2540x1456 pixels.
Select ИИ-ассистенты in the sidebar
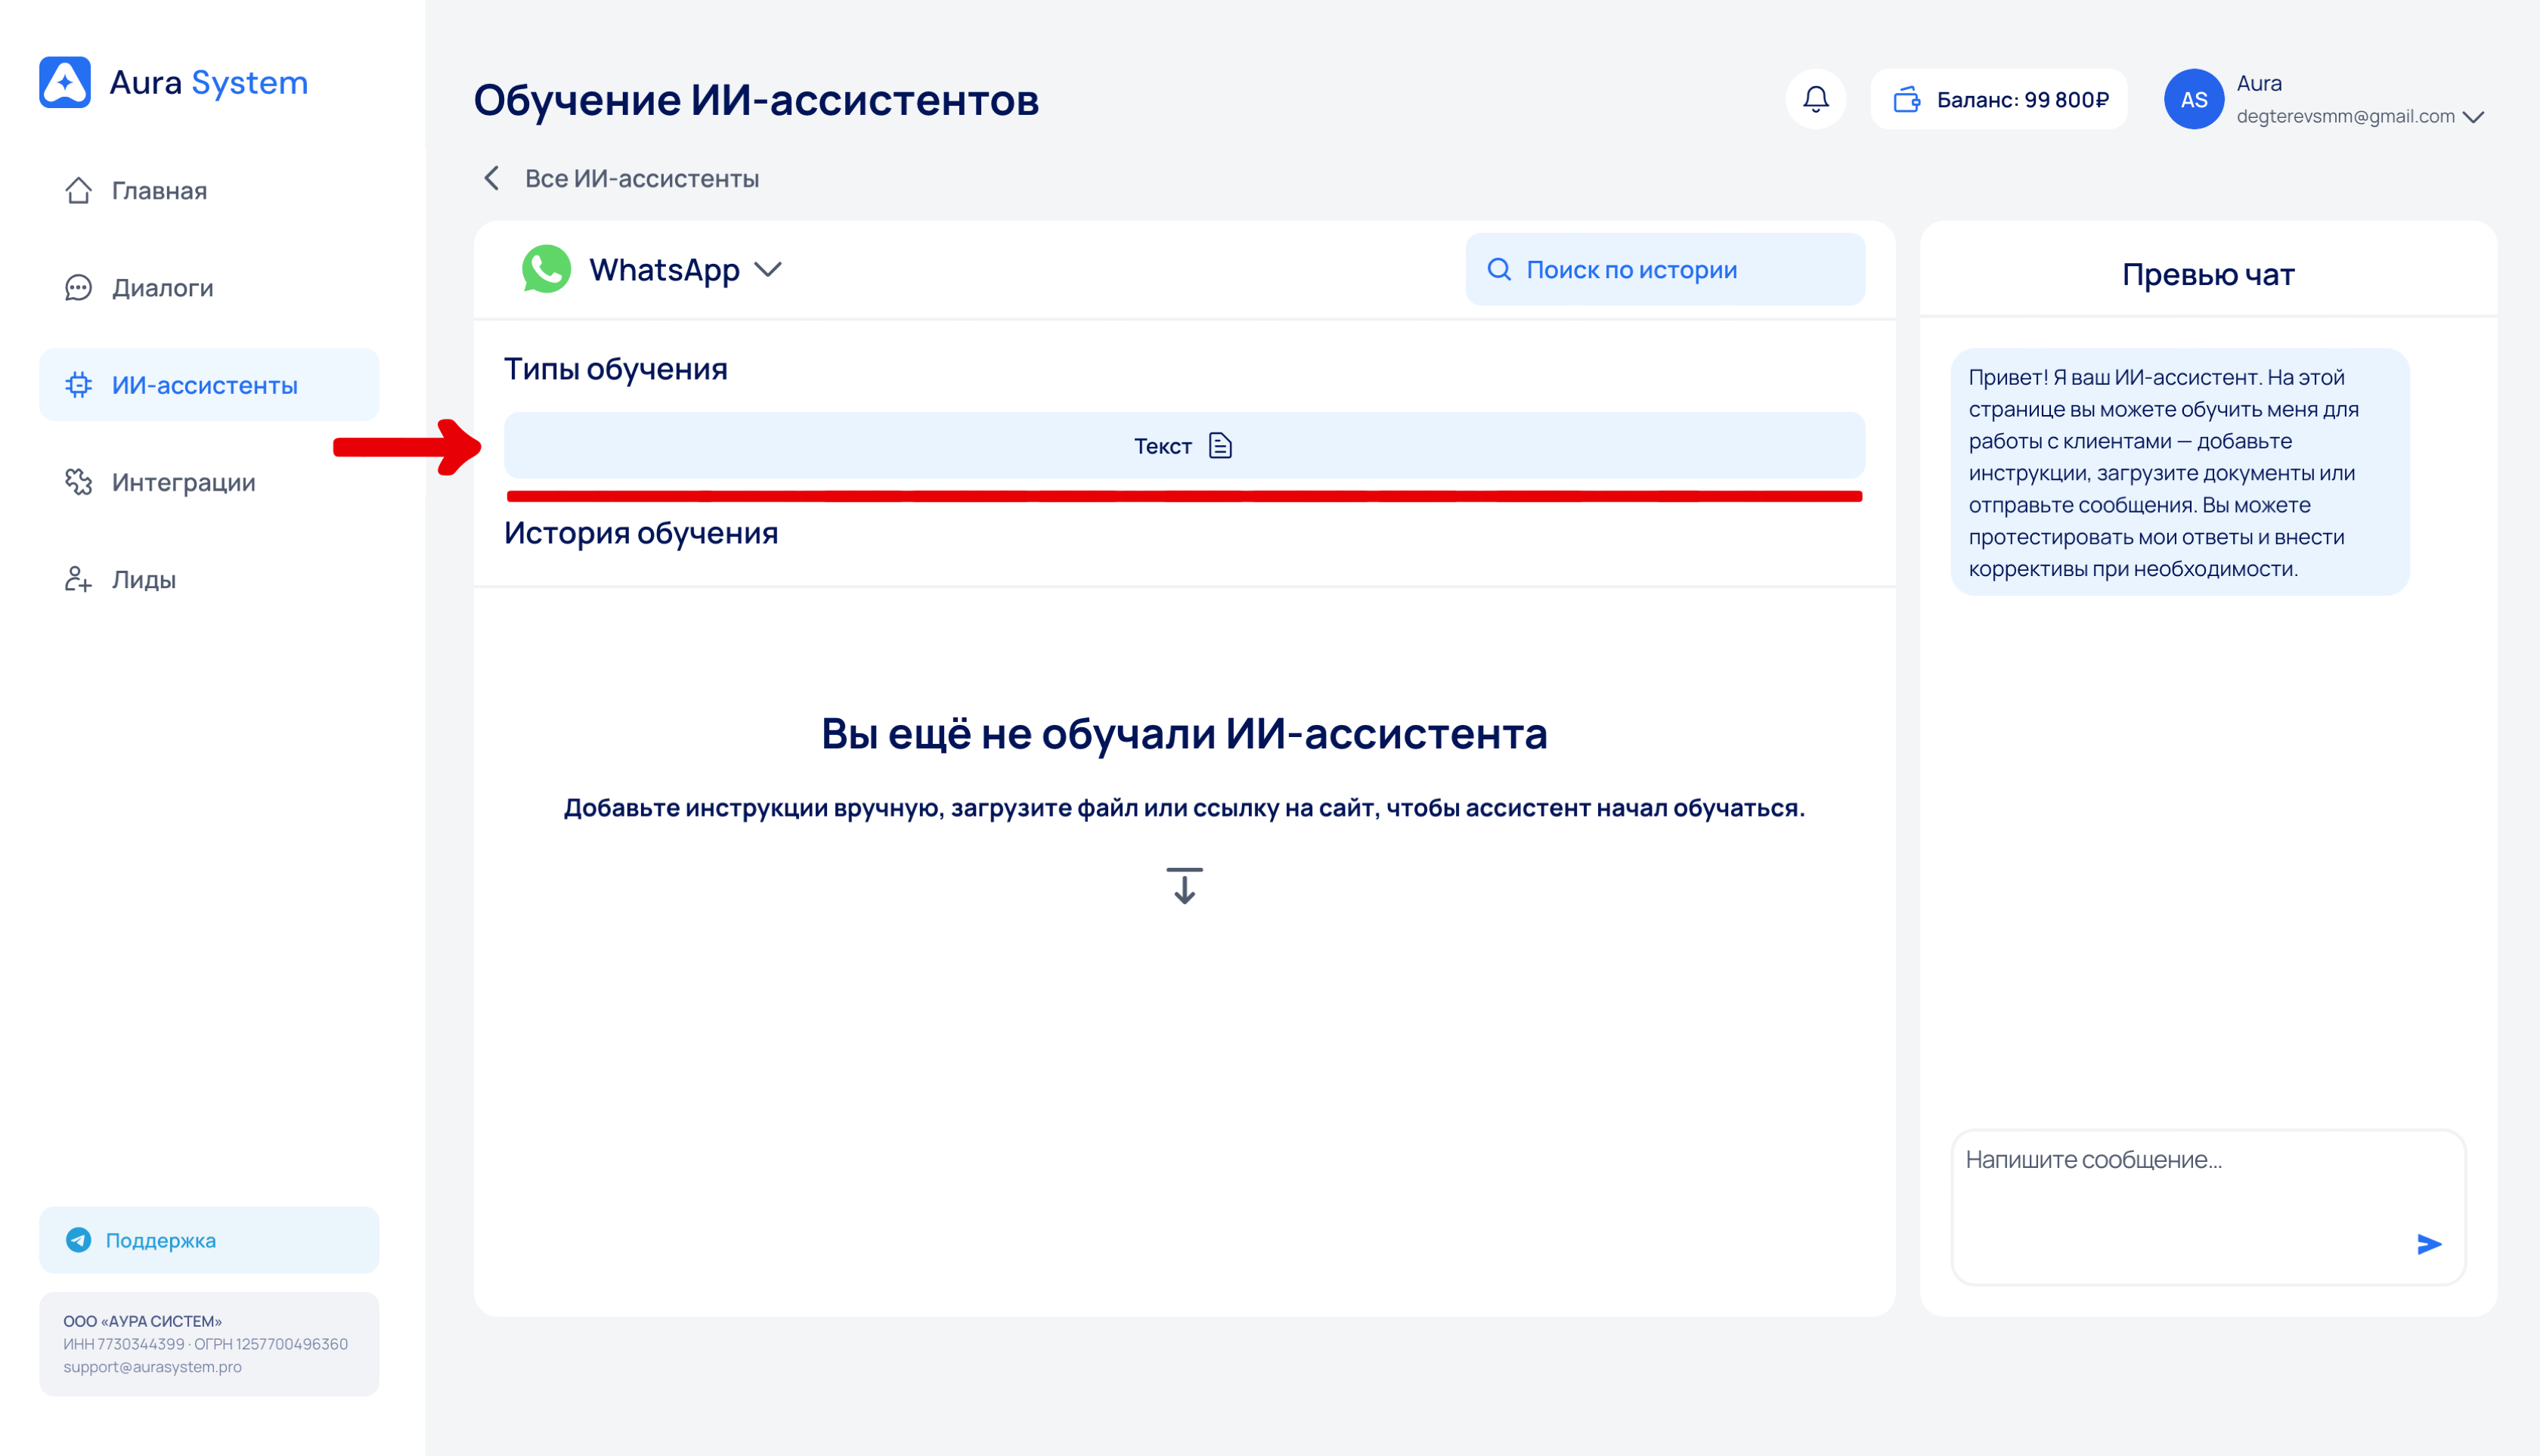click(x=204, y=385)
